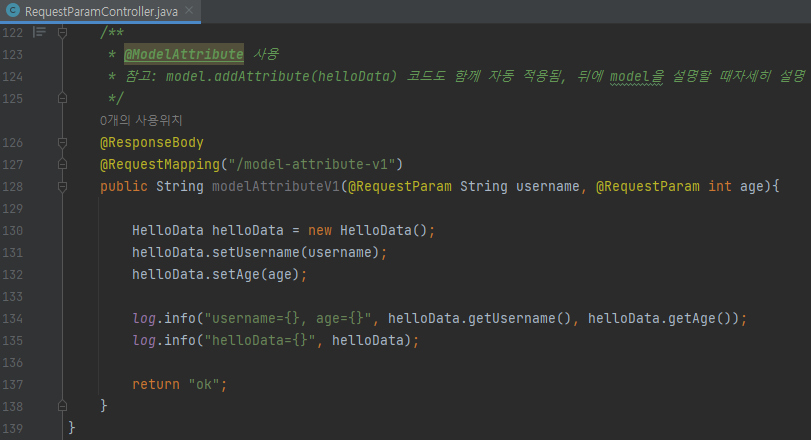
Task: Click helloData.getAge() on line 134
Action: pos(659,318)
